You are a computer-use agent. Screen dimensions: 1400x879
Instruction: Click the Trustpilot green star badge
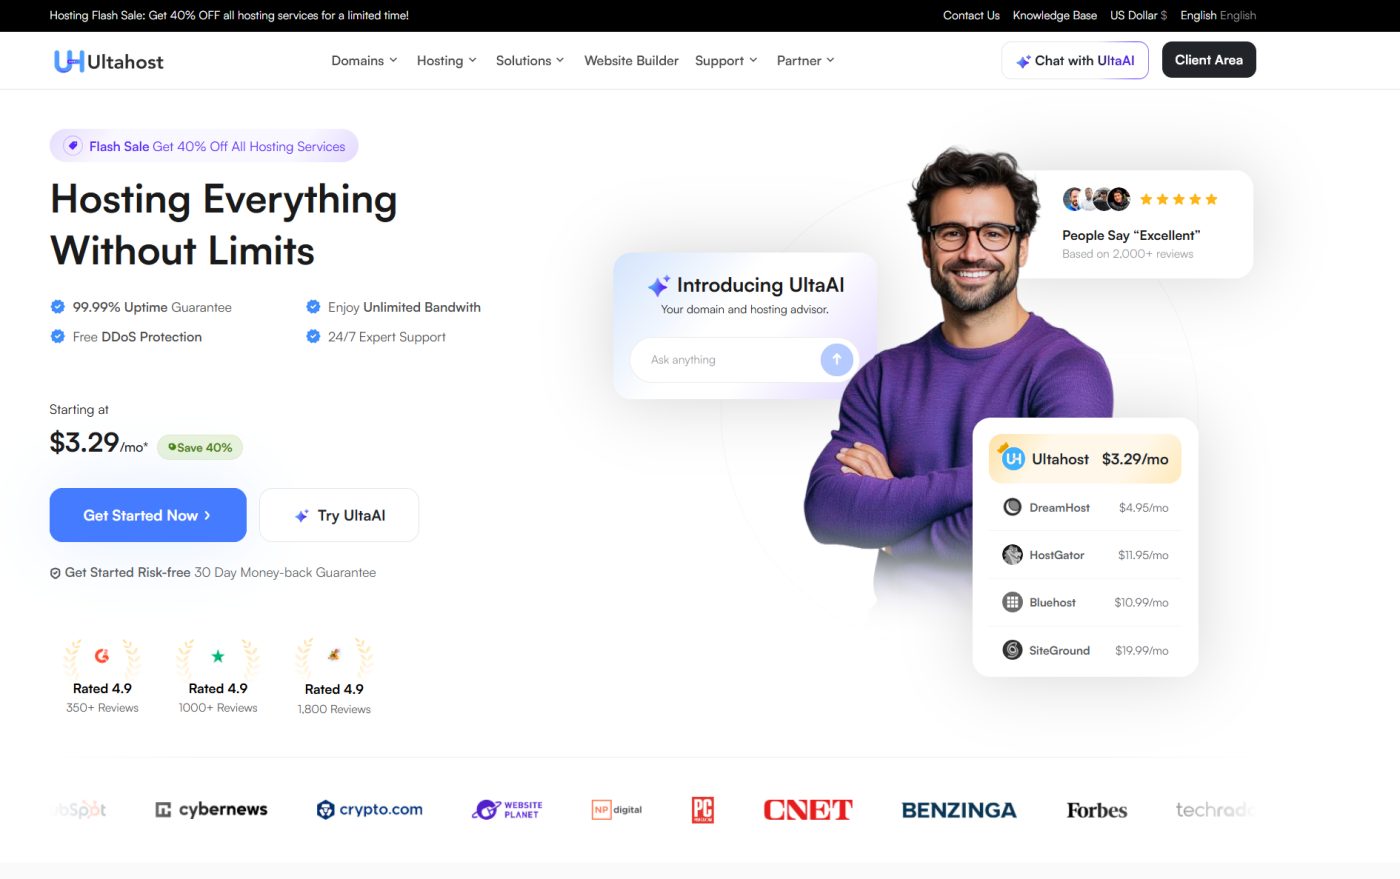pyautogui.click(x=218, y=656)
